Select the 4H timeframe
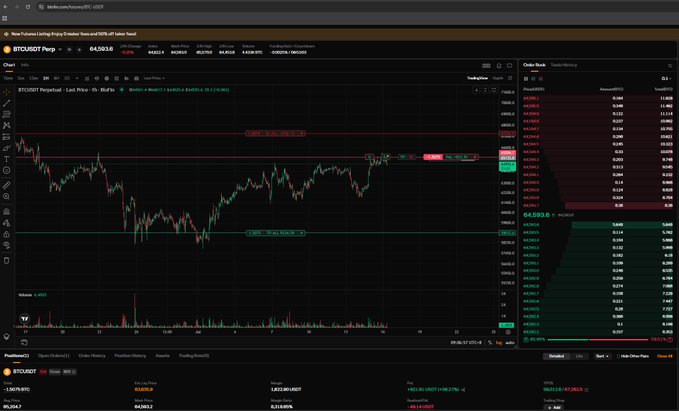 pyautogui.click(x=56, y=78)
